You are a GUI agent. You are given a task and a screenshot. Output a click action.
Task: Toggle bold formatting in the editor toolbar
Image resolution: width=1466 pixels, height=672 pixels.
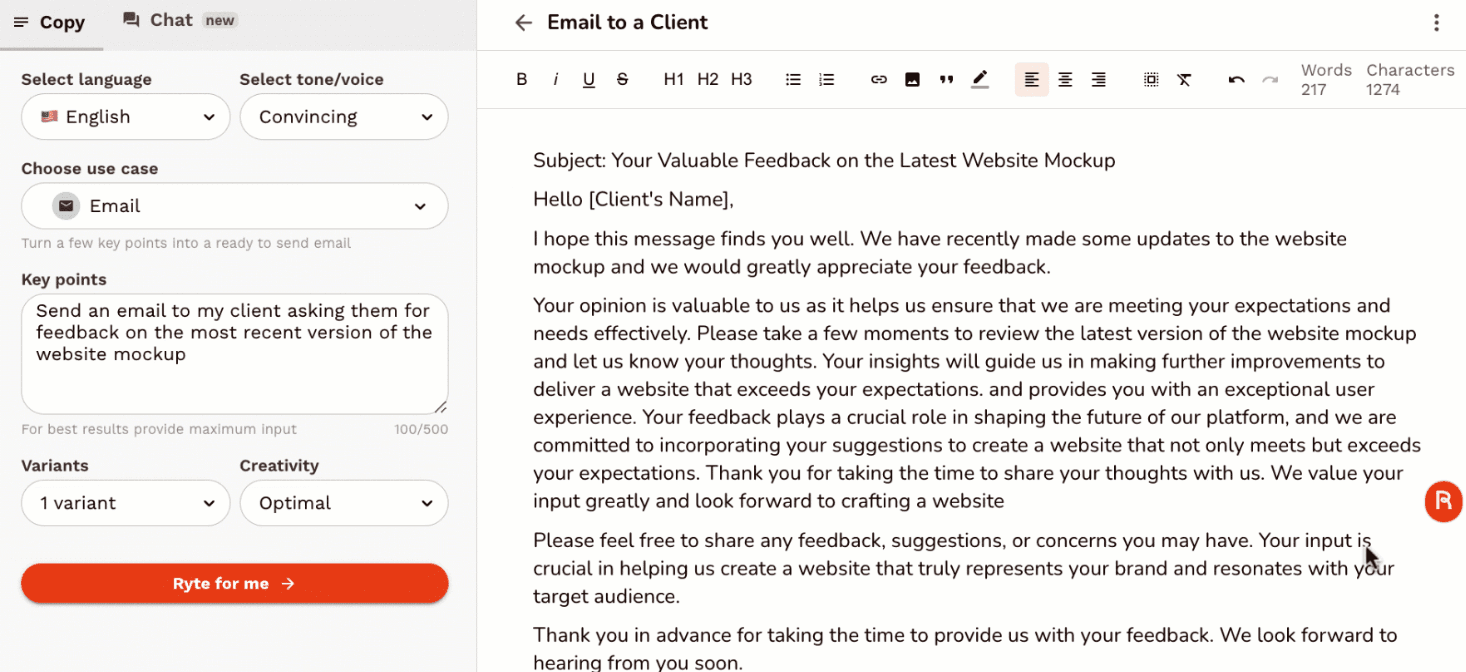click(x=522, y=80)
